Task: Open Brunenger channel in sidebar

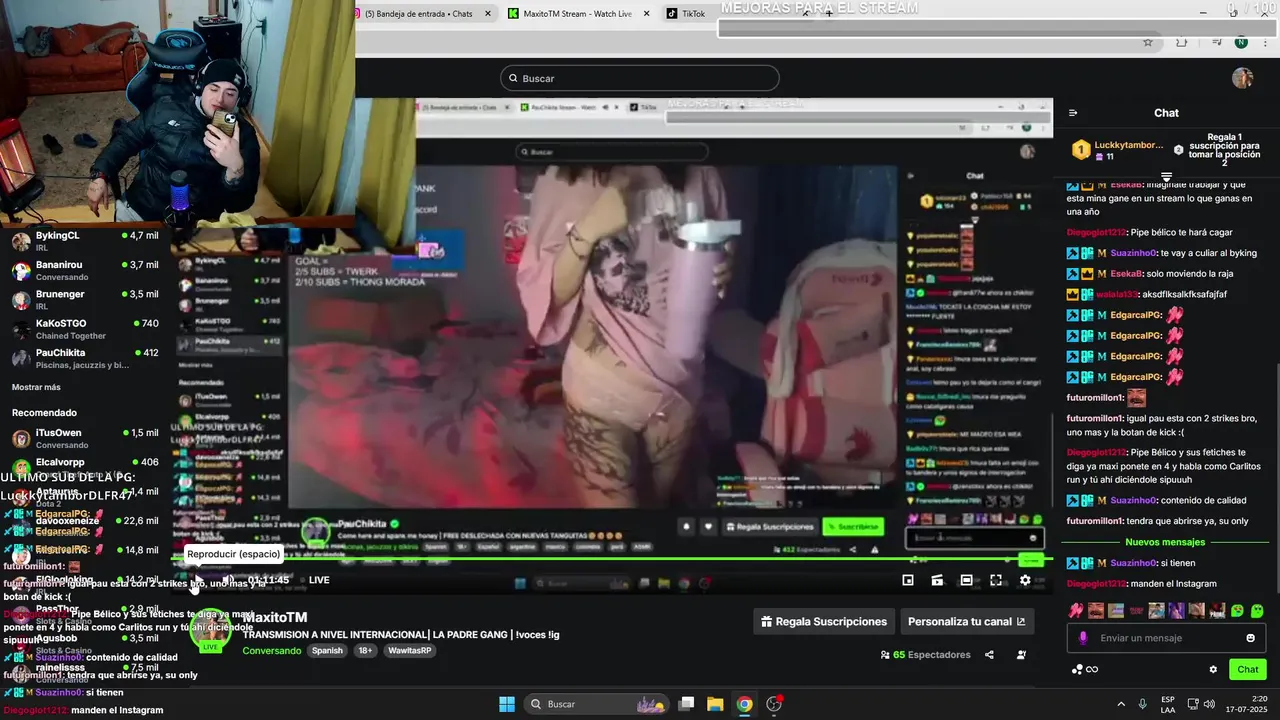Action: click(85, 299)
